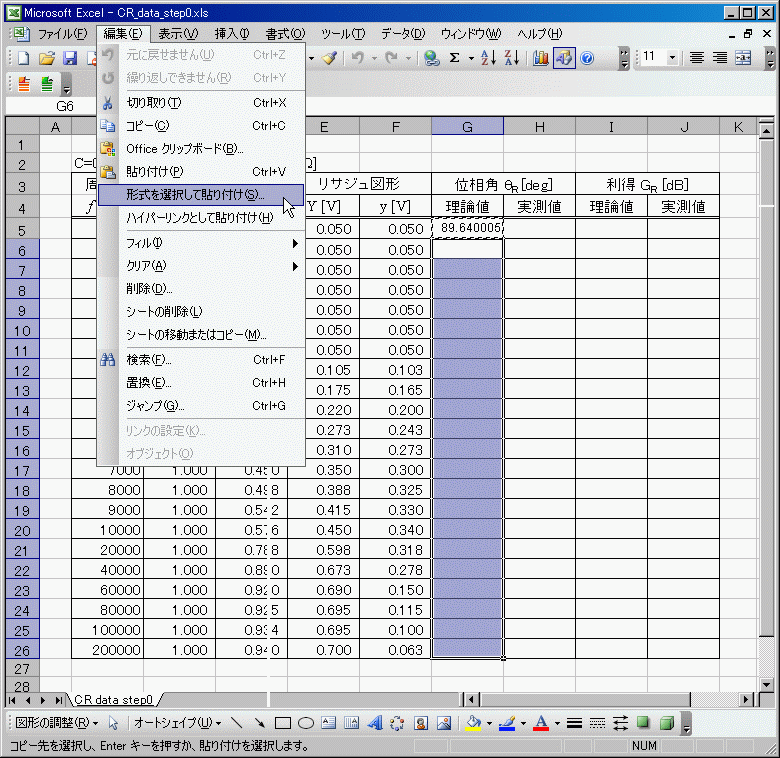This screenshot has height=758, width=780.
Task: Choose 形式を選択して貼り付け from the menu
Action: pos(195,195)
